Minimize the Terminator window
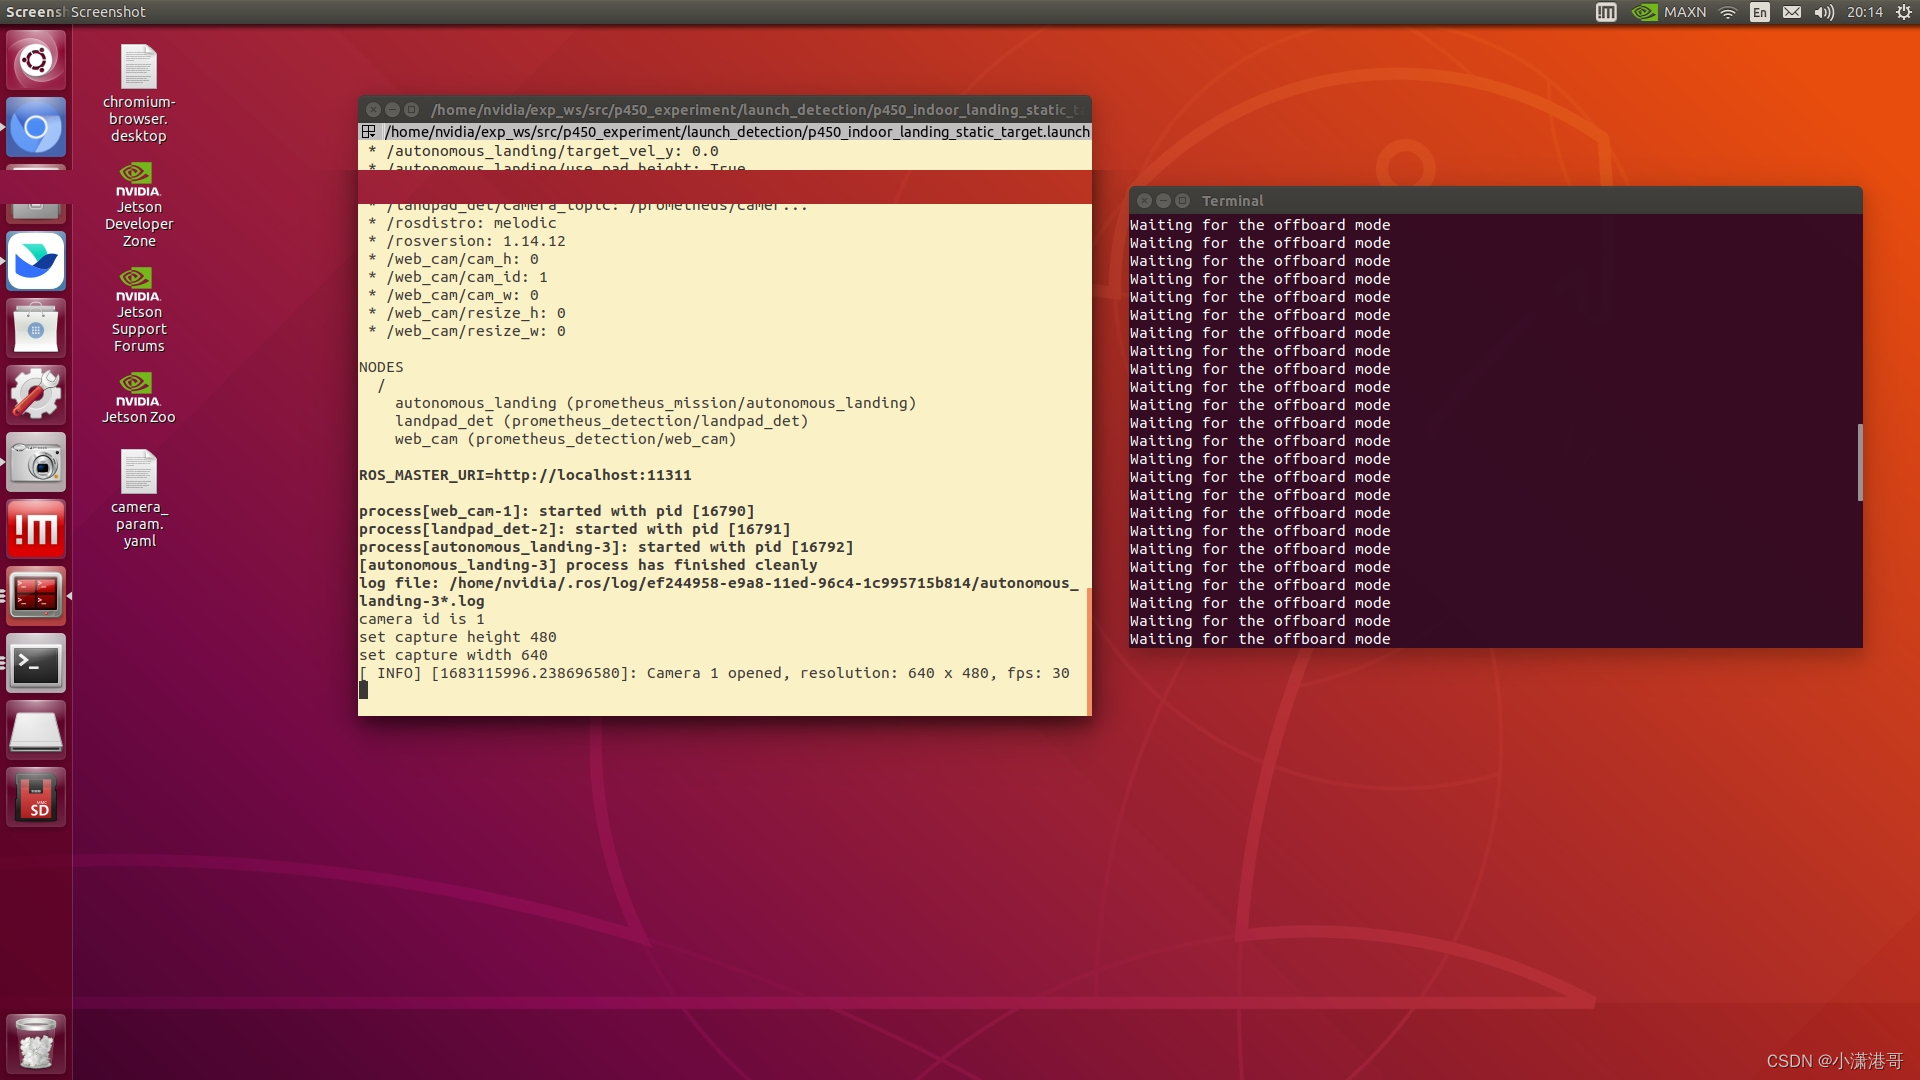The image size is (1920, 1080). coord(392,110)
